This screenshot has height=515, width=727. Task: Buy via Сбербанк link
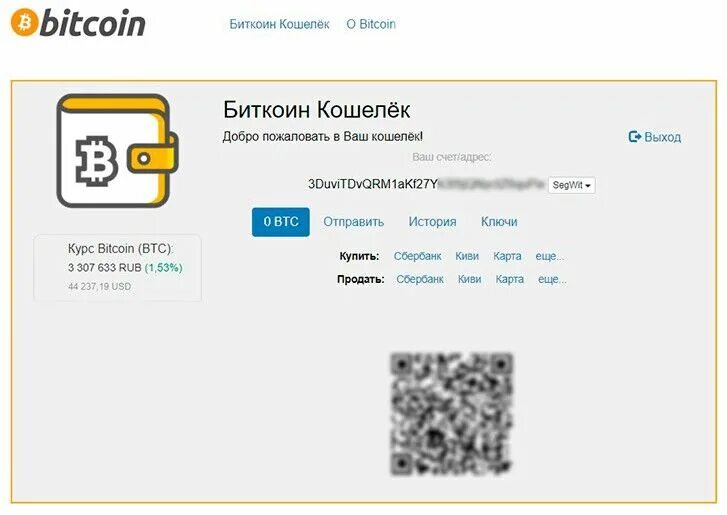[418, 256]
